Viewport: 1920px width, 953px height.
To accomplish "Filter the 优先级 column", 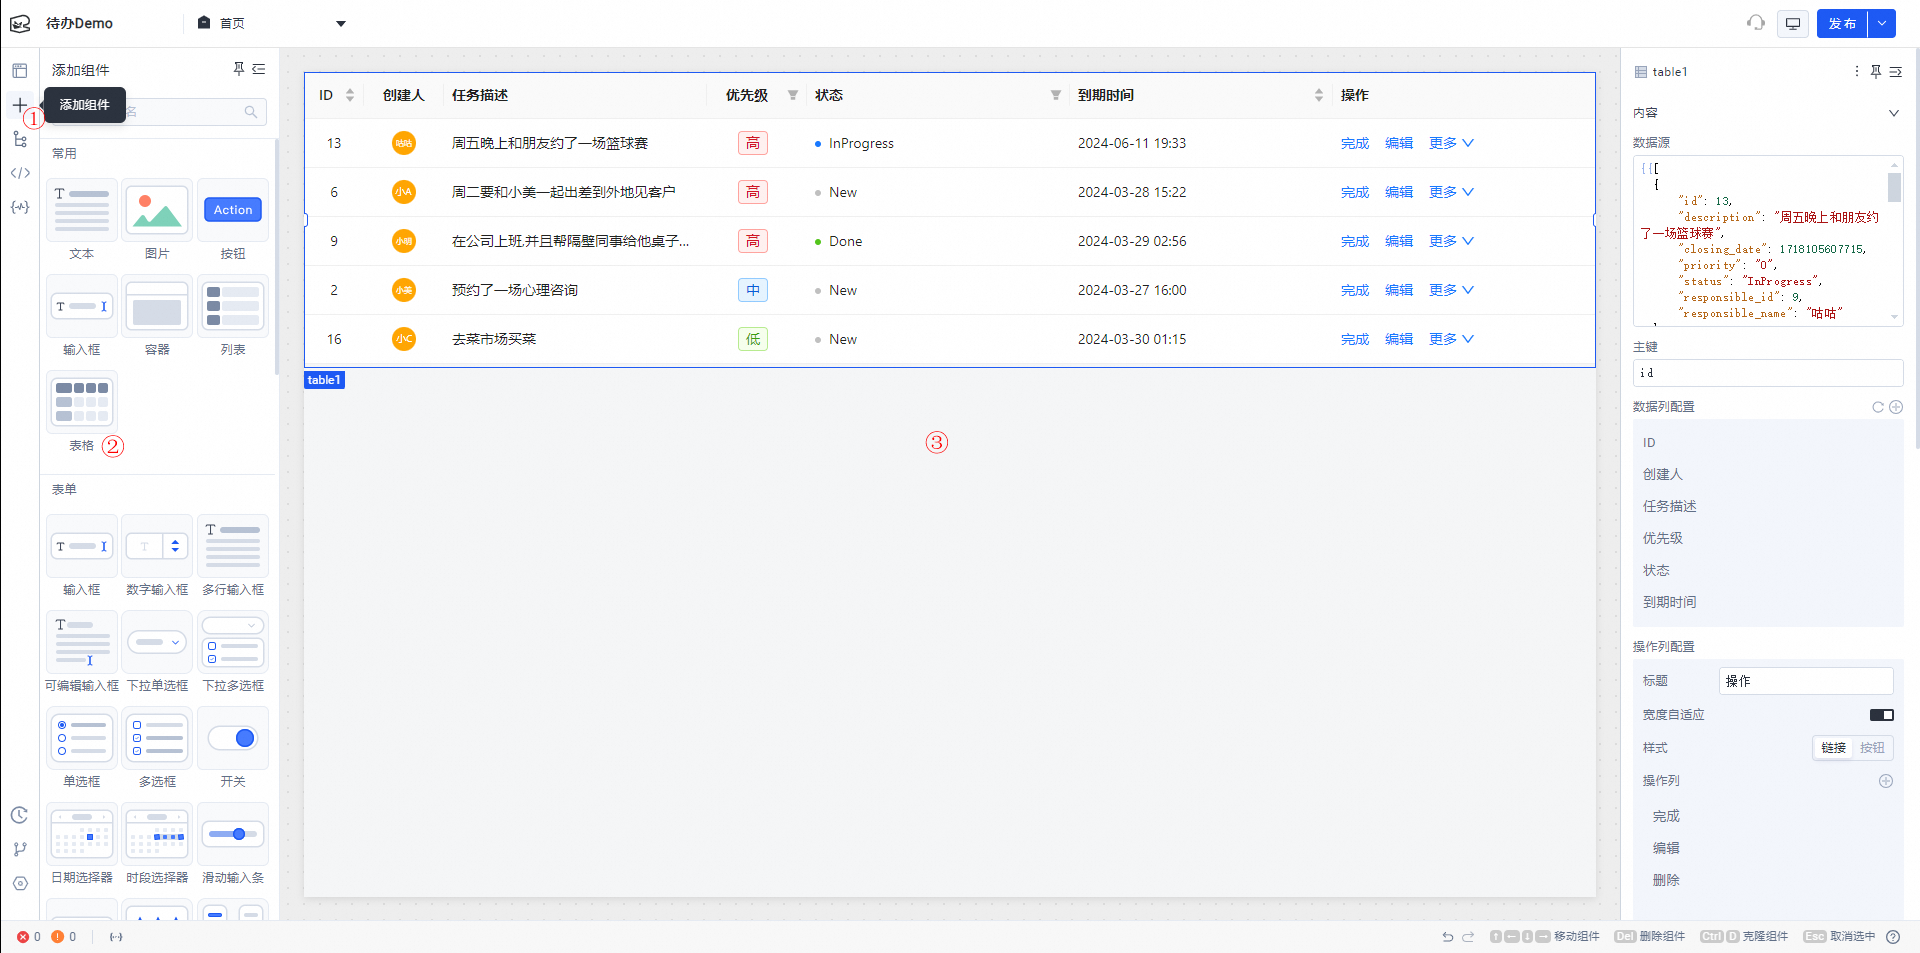I will pyautogui.click(x=793, y=95).
